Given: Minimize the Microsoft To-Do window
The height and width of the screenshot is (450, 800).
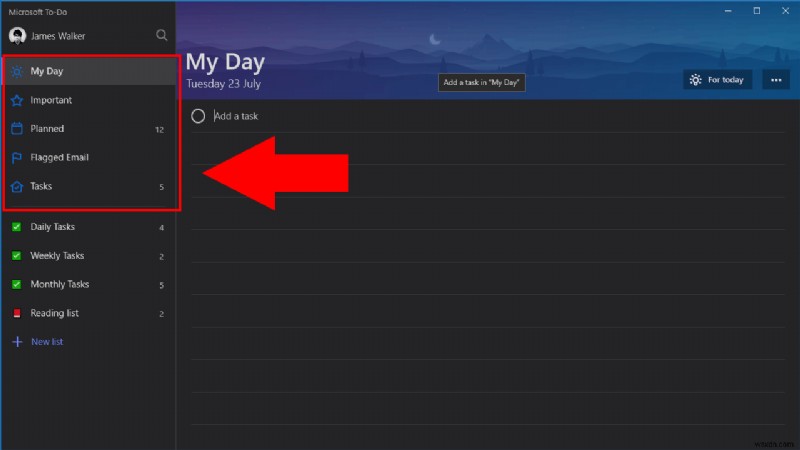Looking at the screenshot, I should pyautogui.click(x=728, y=11).
